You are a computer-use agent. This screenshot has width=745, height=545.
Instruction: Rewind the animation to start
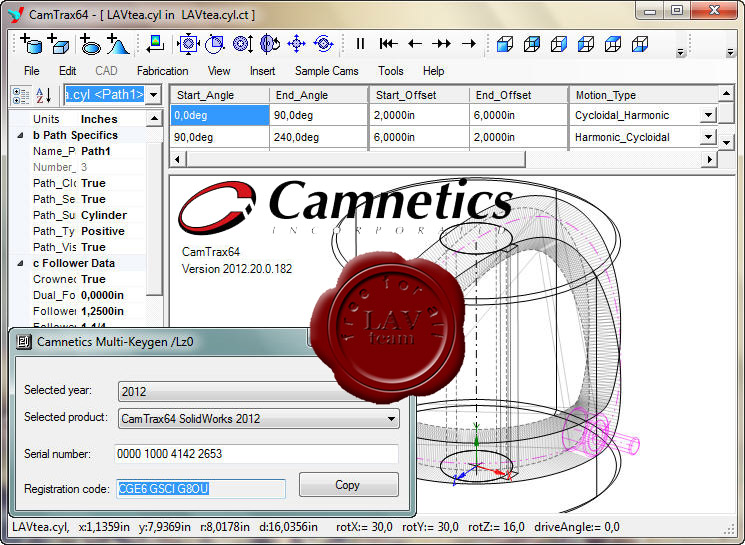tap(388, 44)
